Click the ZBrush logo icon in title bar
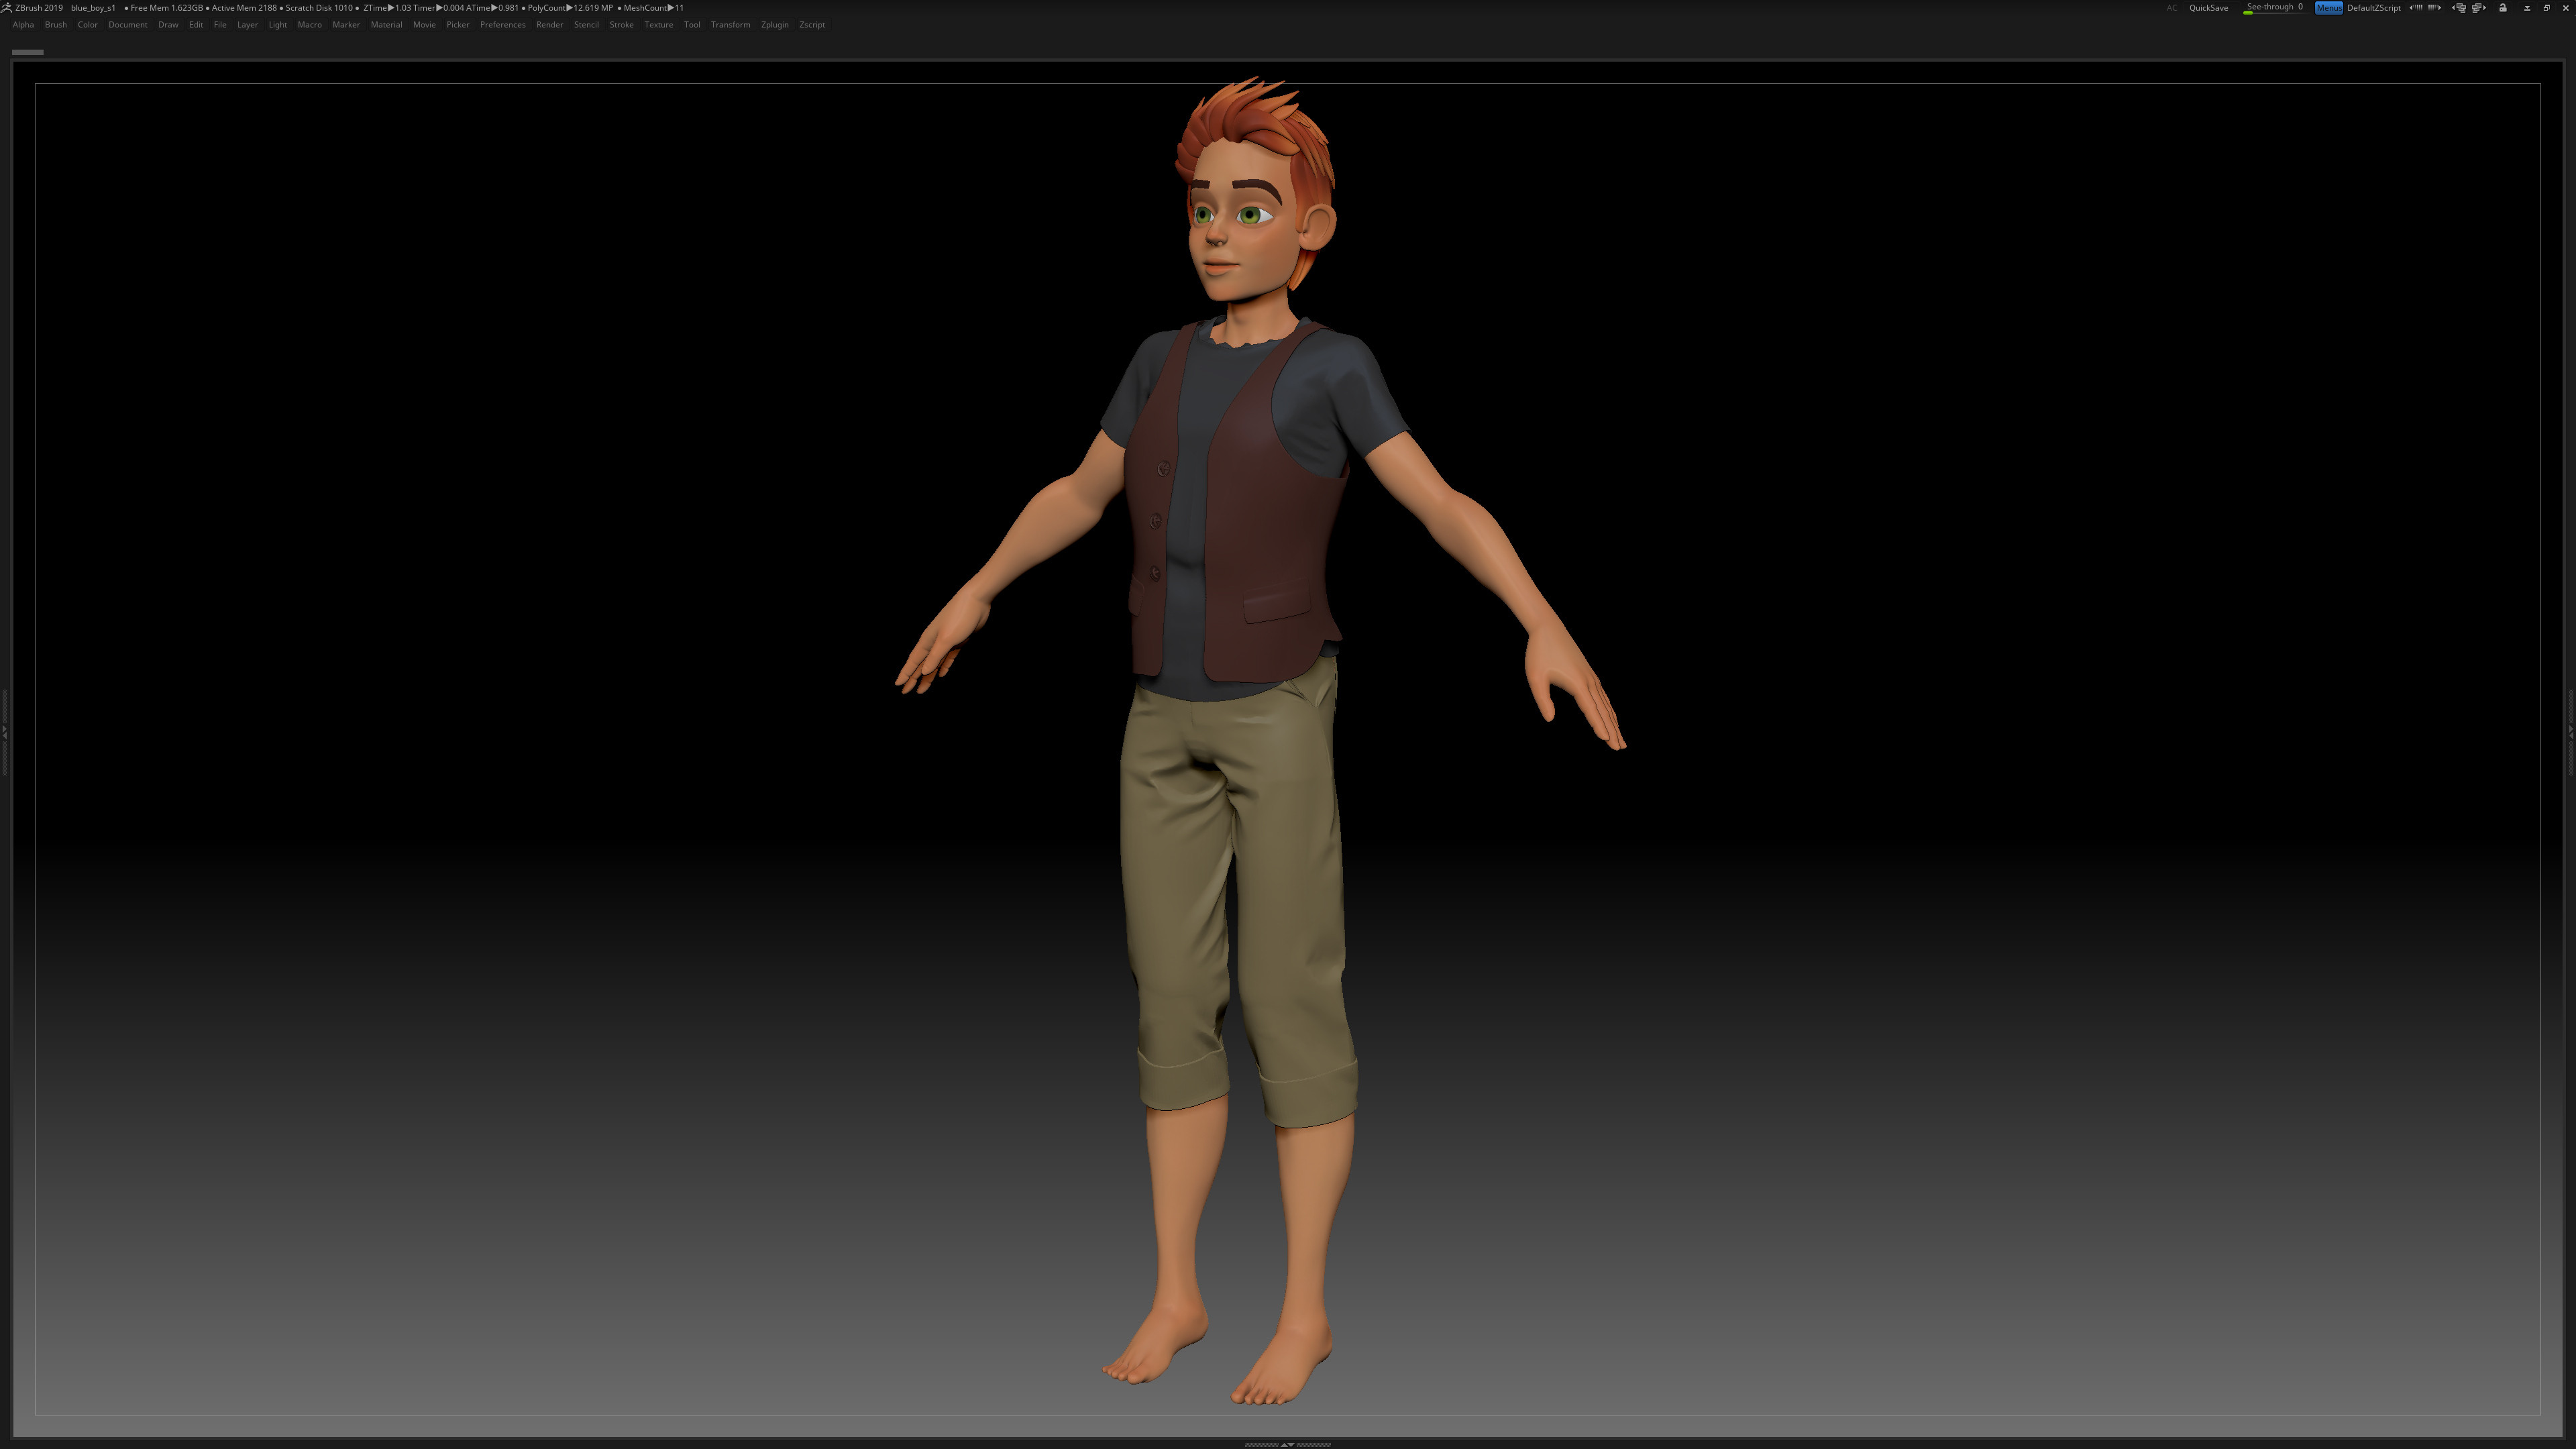 [7, 7]
